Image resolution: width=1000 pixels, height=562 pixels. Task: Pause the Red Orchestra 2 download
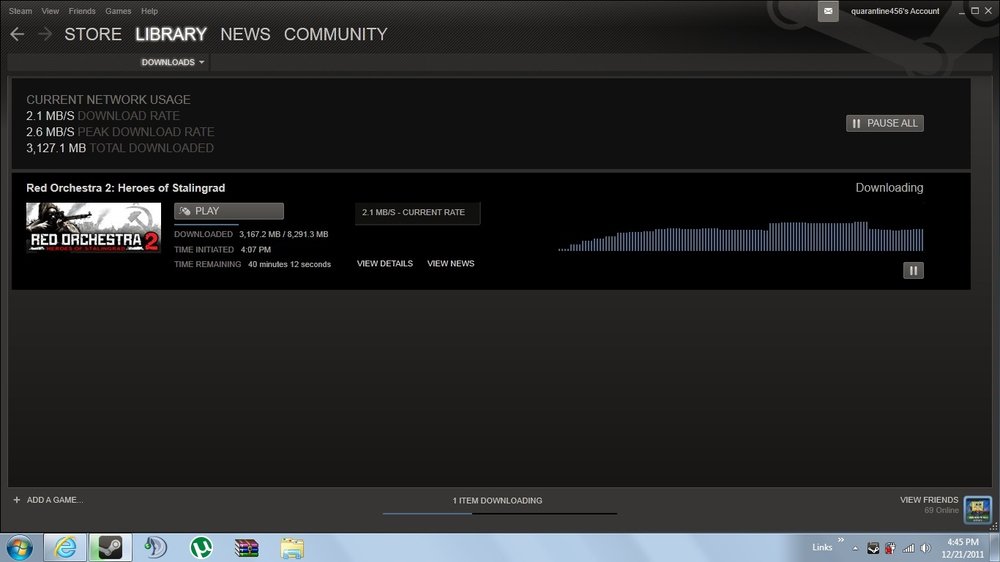coord(913,270)
